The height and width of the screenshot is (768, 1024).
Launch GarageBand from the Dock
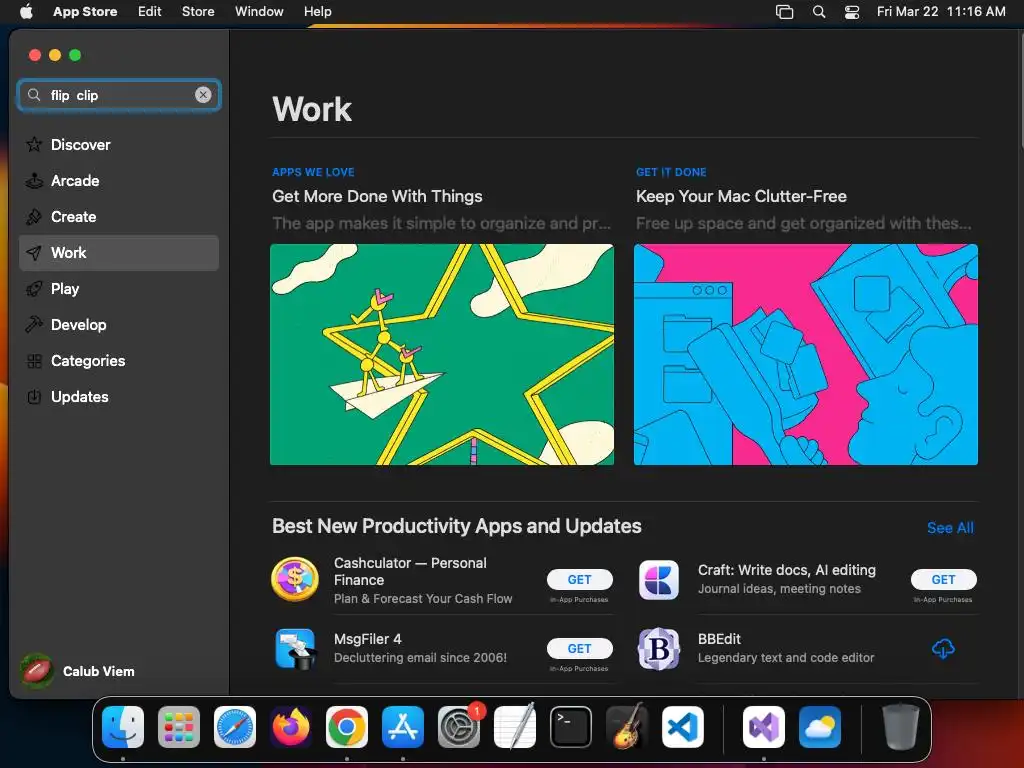coord(627,726)
